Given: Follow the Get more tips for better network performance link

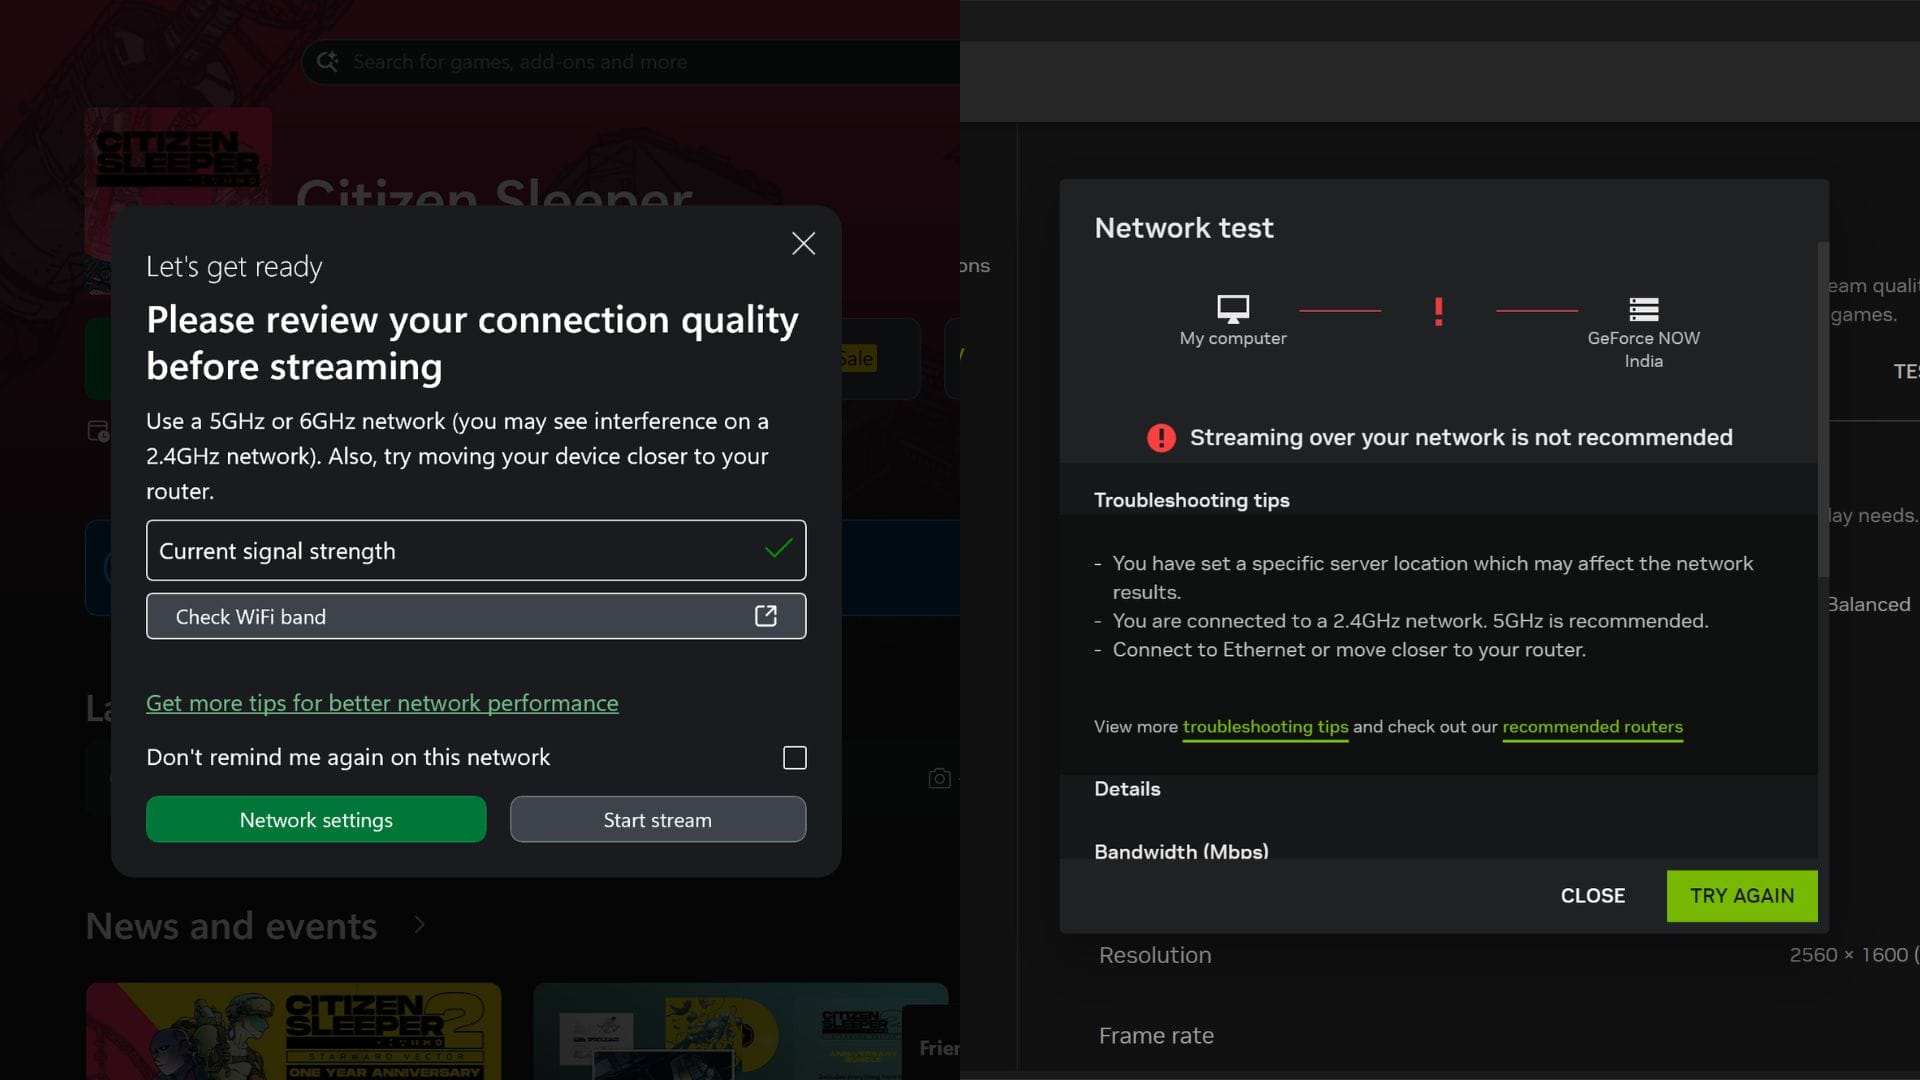Looking at the screenshot, I should (x=382, y=703).
